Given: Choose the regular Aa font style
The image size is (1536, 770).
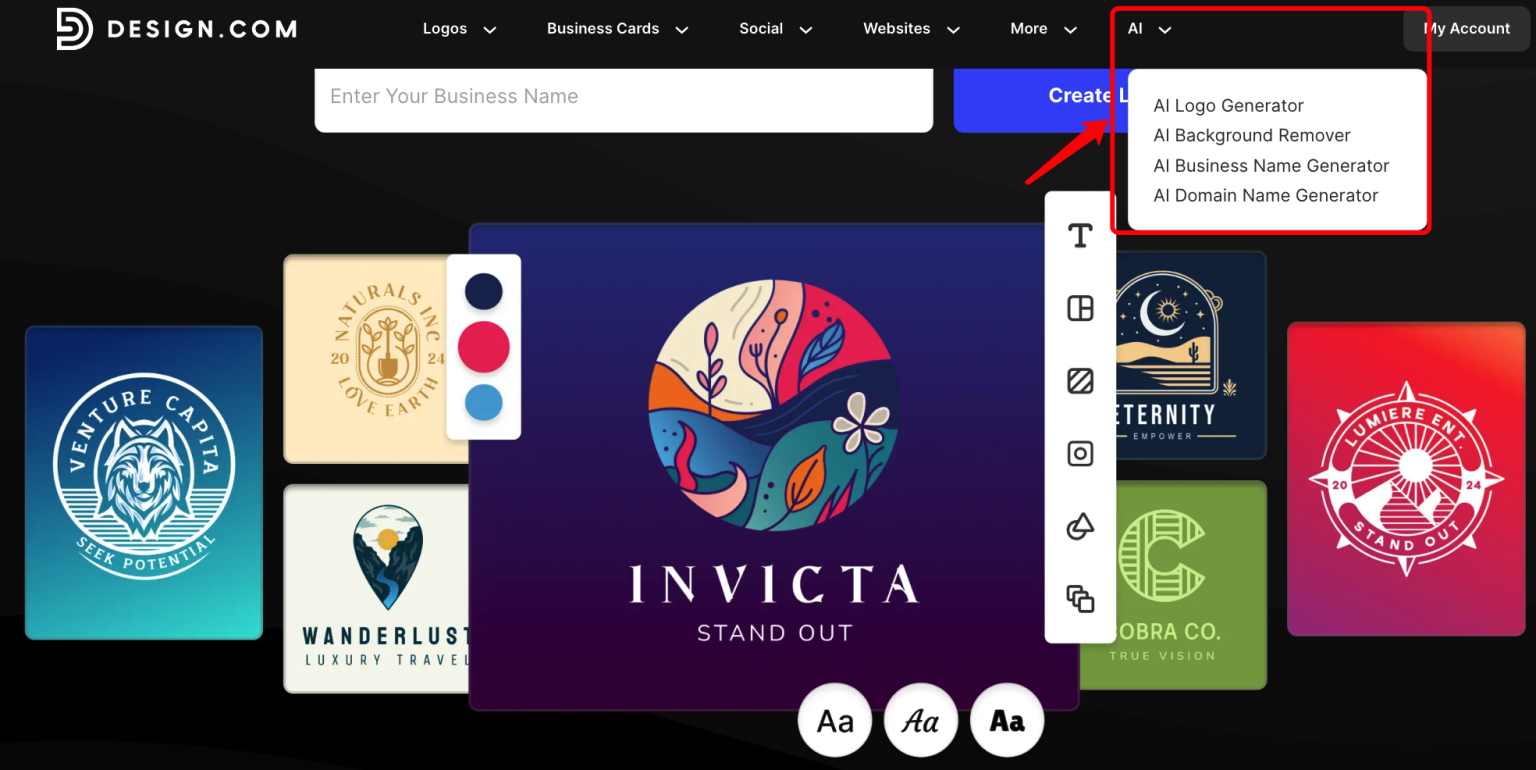Looking at the screenshot, I should 835,720.
